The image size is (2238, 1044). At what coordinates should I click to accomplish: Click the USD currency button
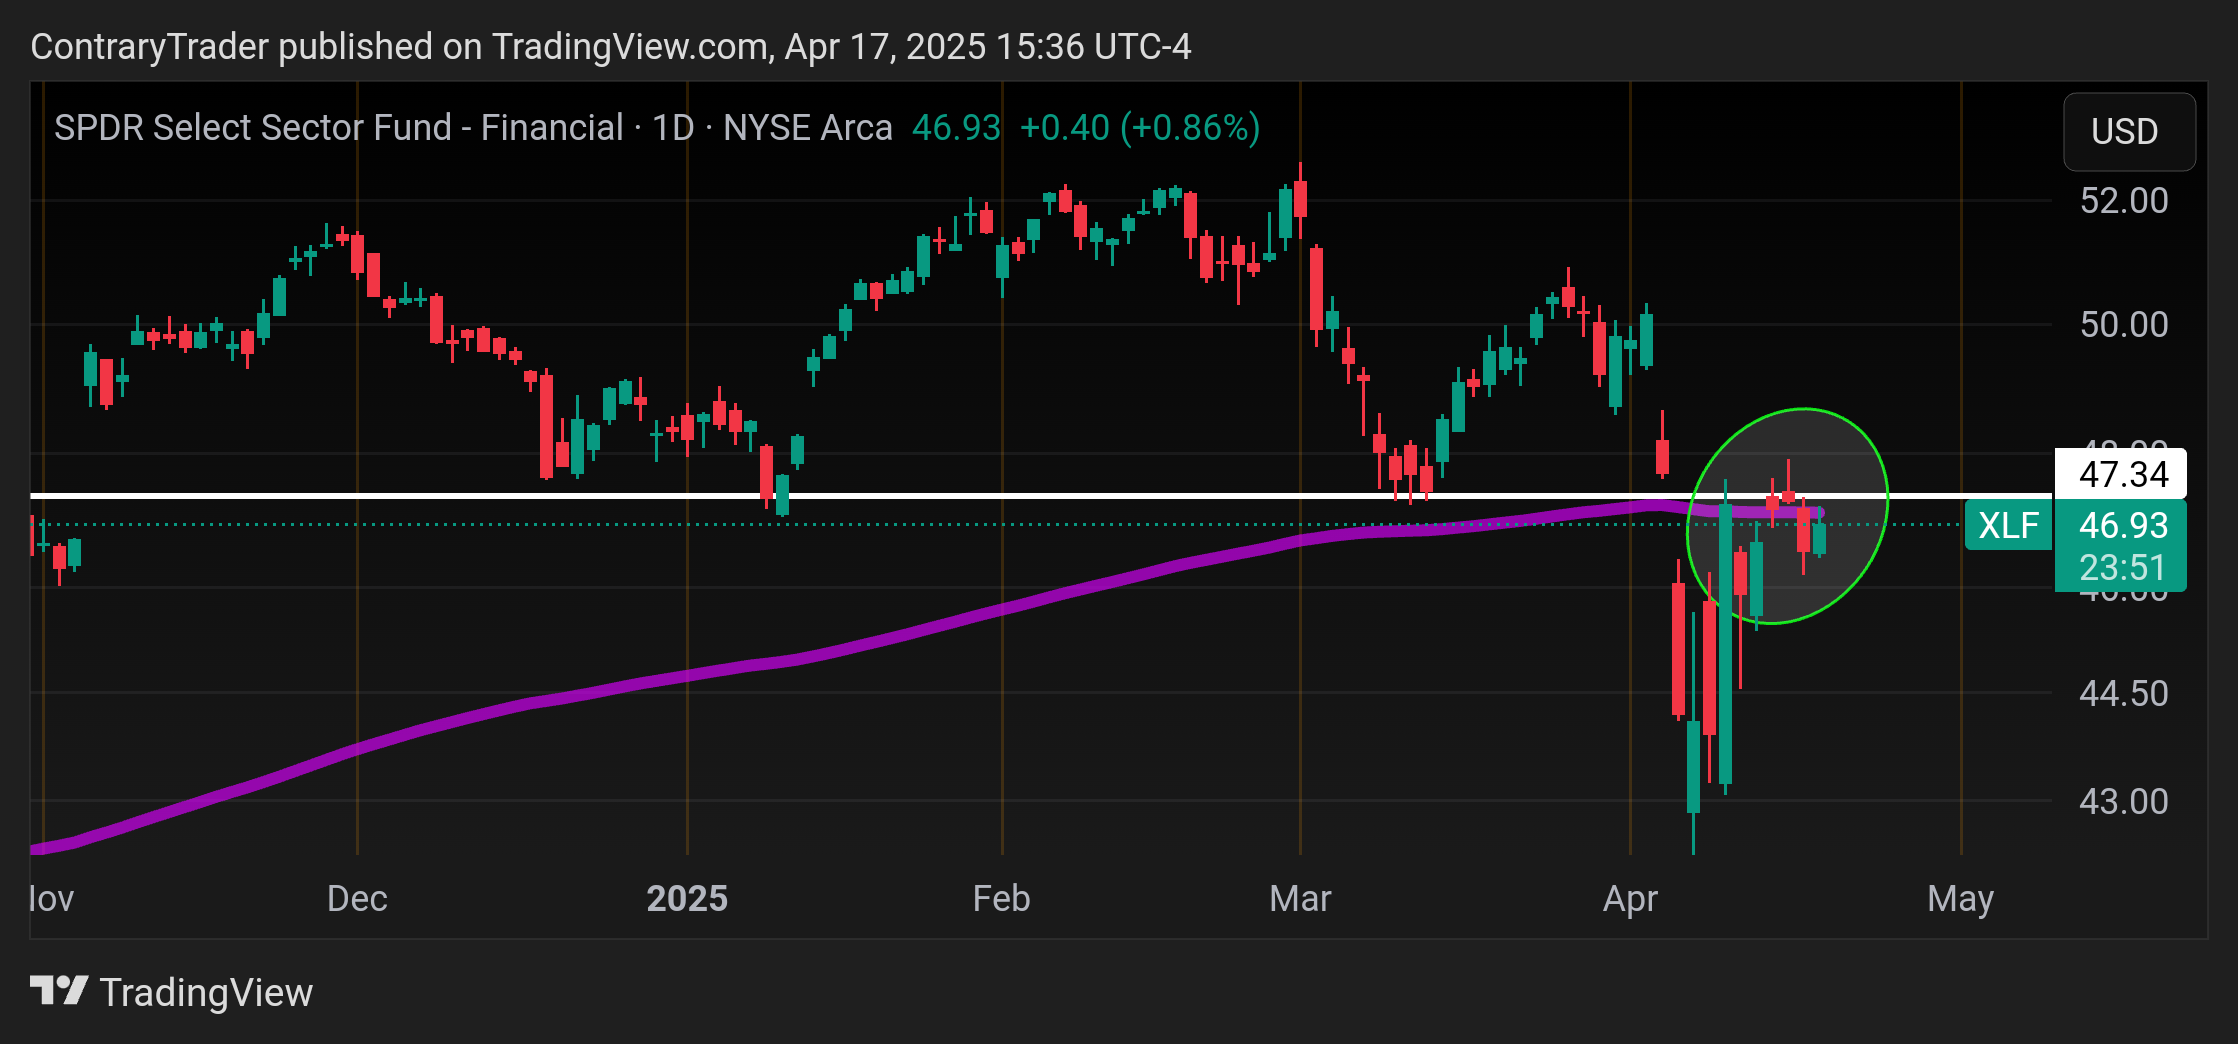pos(2129,132)
